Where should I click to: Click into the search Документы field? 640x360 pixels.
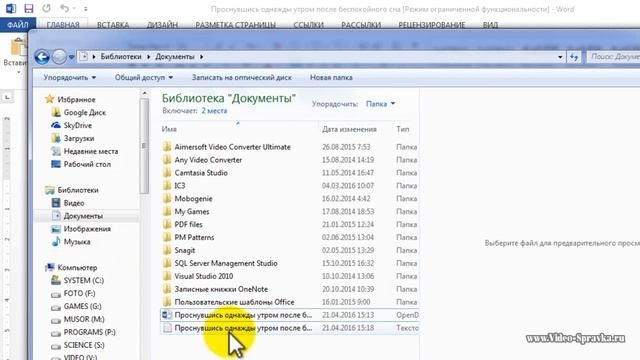[613, 57]
